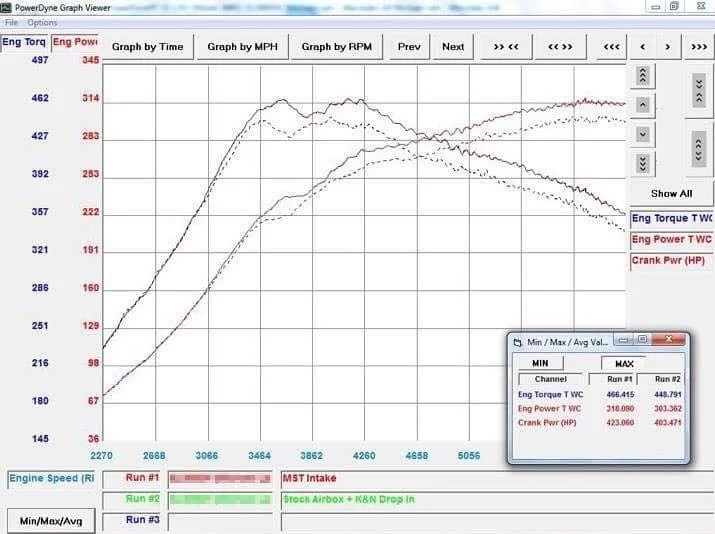Click the horizontal zoom out (<< >>) button

tap(560, 47)
